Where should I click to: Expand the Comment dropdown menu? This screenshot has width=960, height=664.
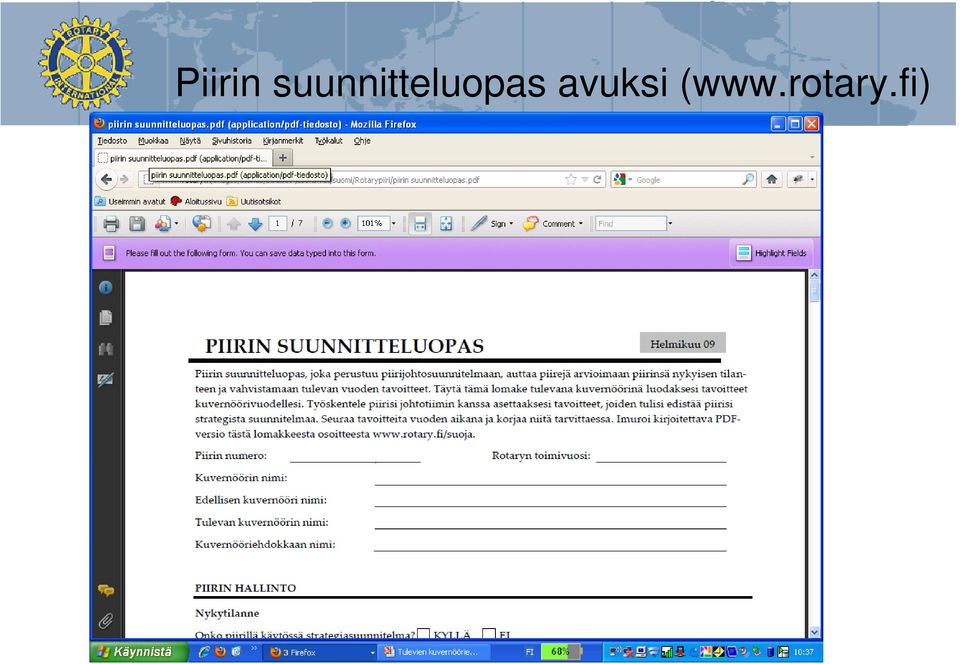[581, 224]
